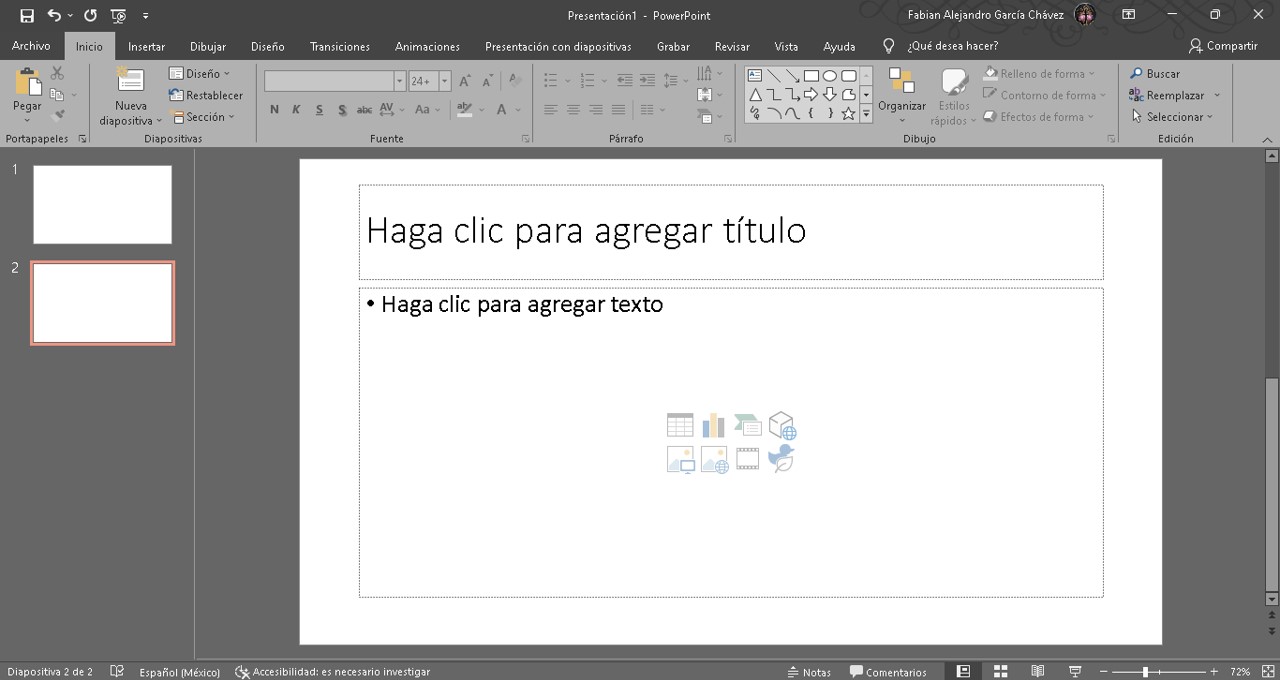Toggle the Notas pane
The height and width of the screenshot is (680, 1280).
809,672
